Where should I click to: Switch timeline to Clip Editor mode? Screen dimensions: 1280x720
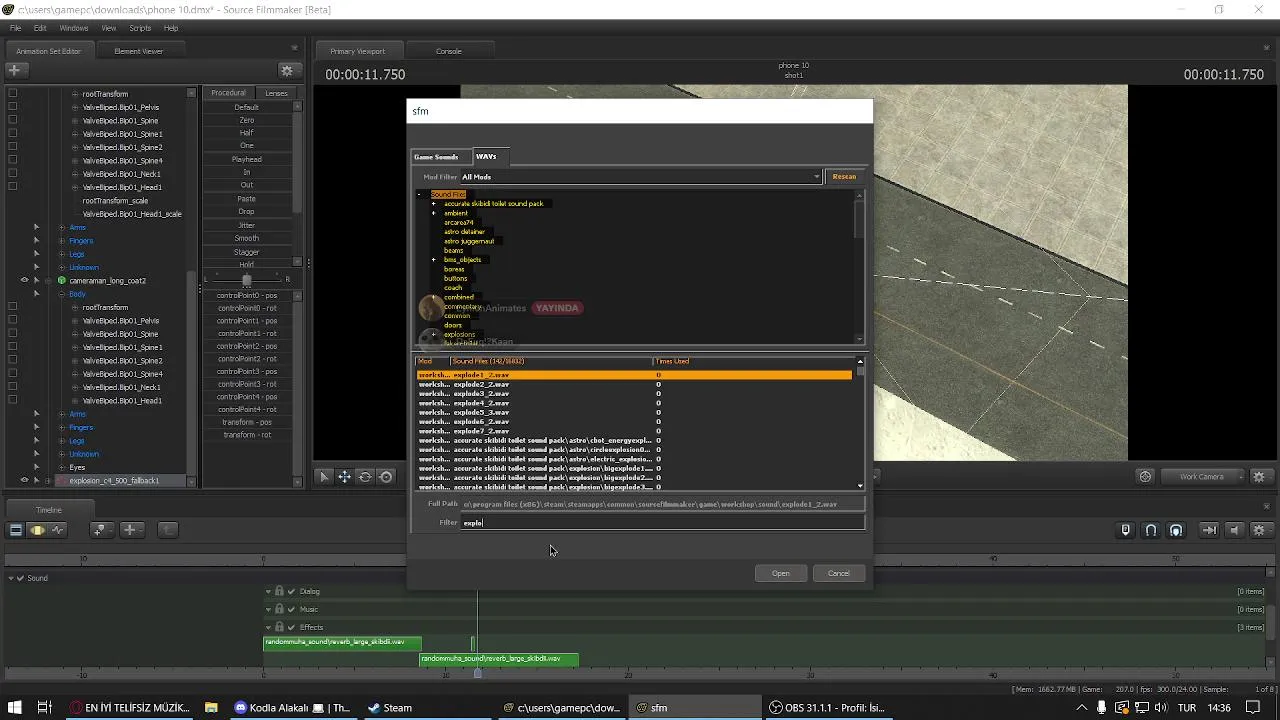16,530
